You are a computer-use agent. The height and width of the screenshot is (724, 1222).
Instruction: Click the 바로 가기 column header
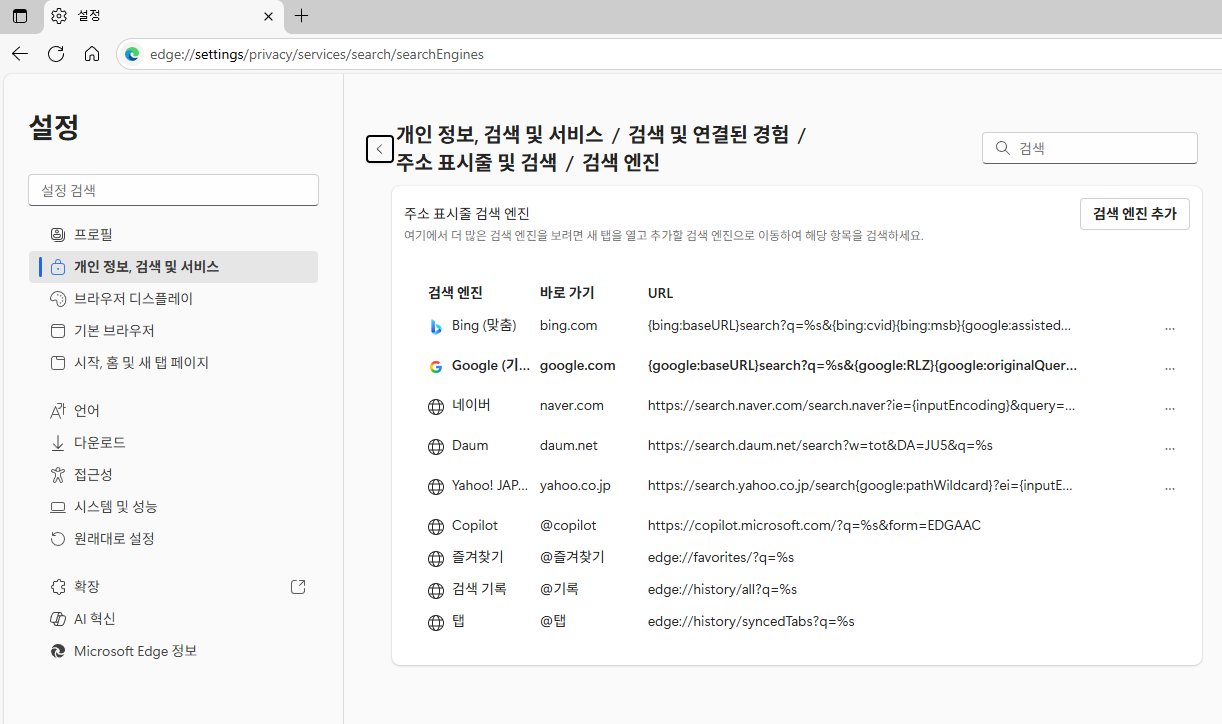[x=567, y=293]
